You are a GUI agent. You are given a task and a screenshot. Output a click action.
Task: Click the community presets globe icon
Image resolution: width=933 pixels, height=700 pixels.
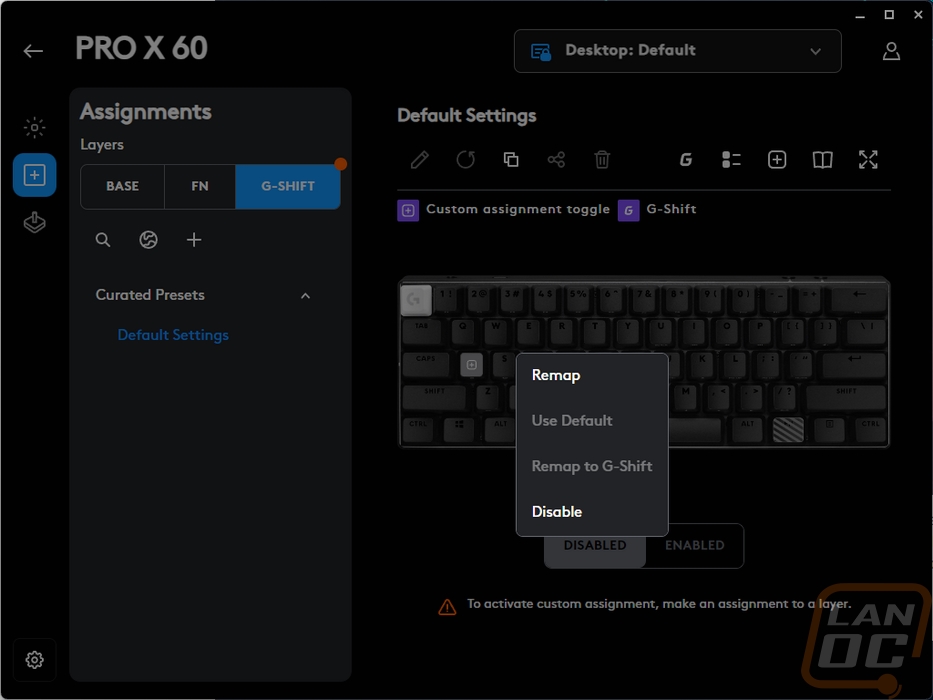pyautogui.click(x=148, y=240)
